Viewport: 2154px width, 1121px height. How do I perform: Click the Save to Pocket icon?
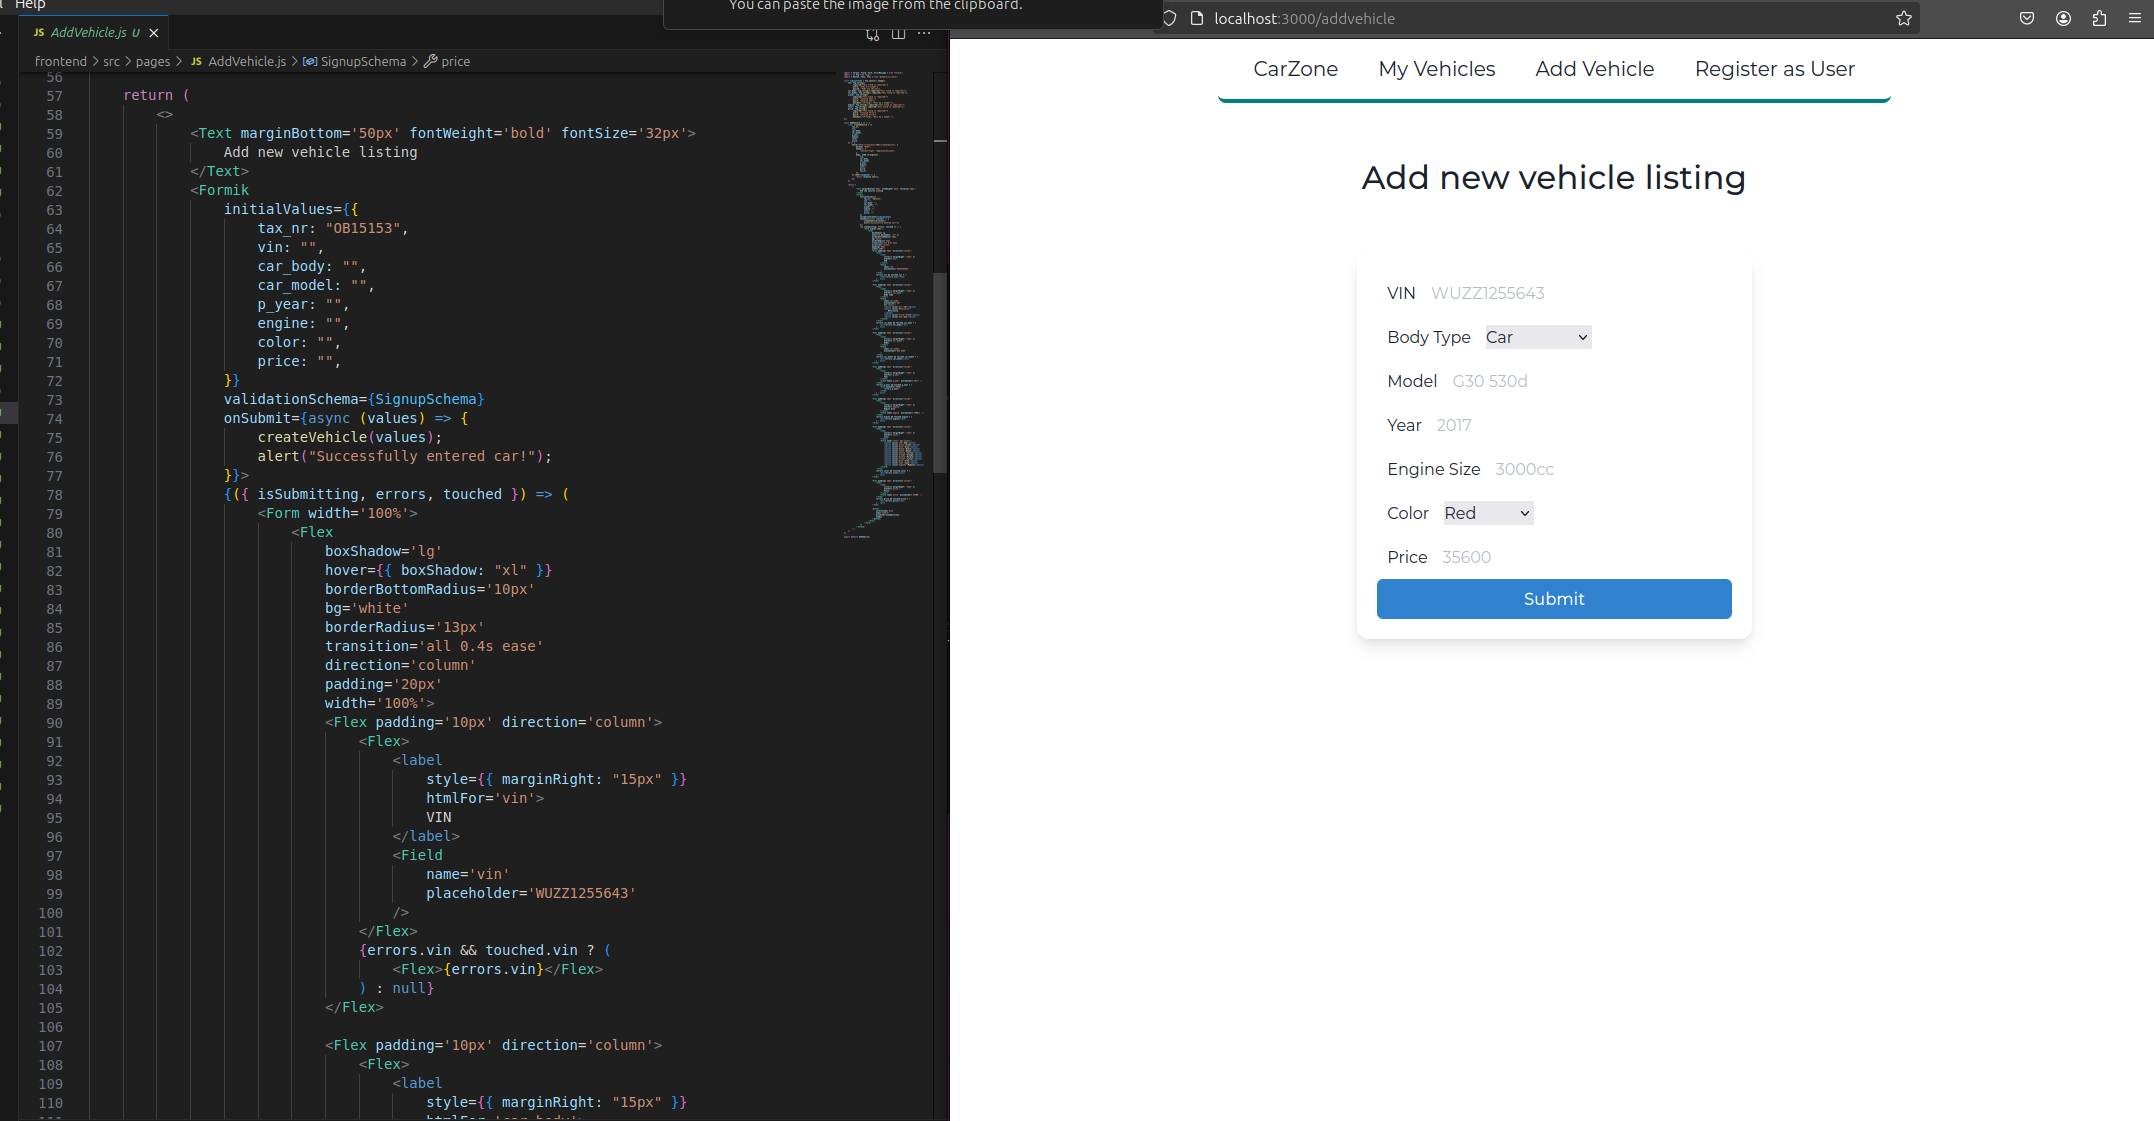(x=2027, y=18)
